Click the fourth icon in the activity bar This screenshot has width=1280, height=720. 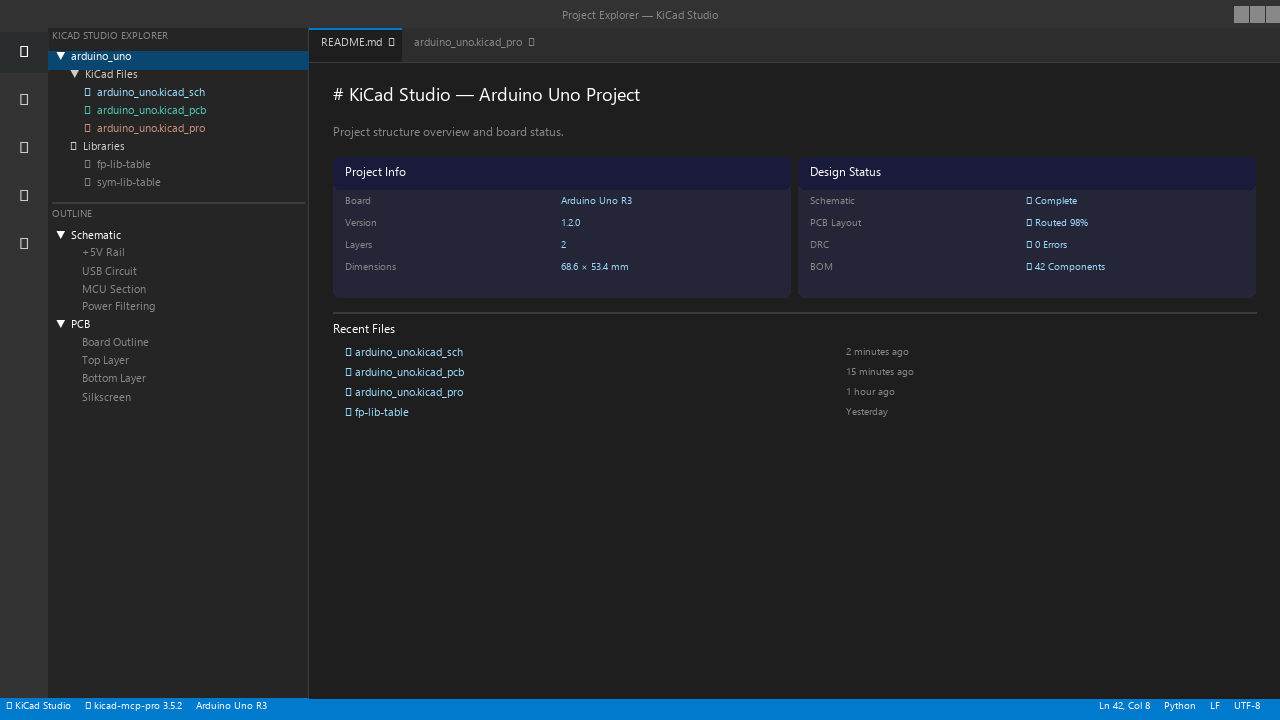click(24, 195)
